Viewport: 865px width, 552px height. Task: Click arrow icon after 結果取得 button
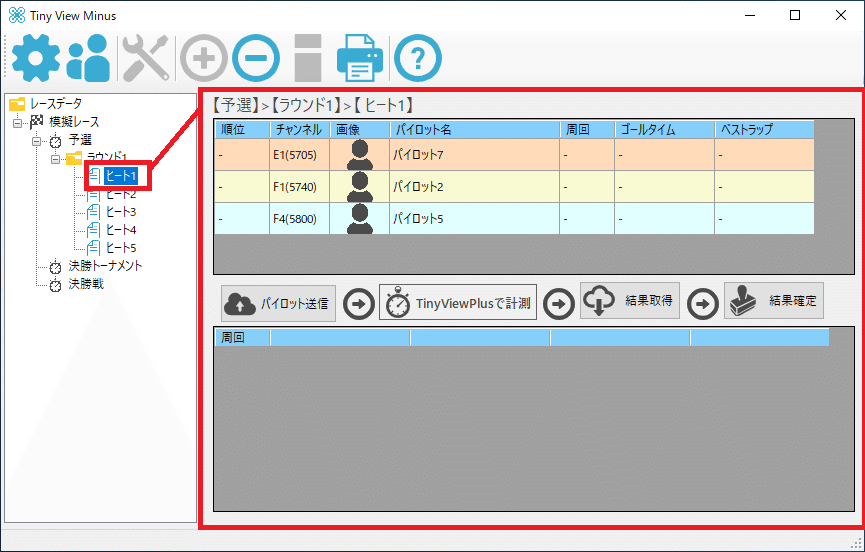coord(702,304)
